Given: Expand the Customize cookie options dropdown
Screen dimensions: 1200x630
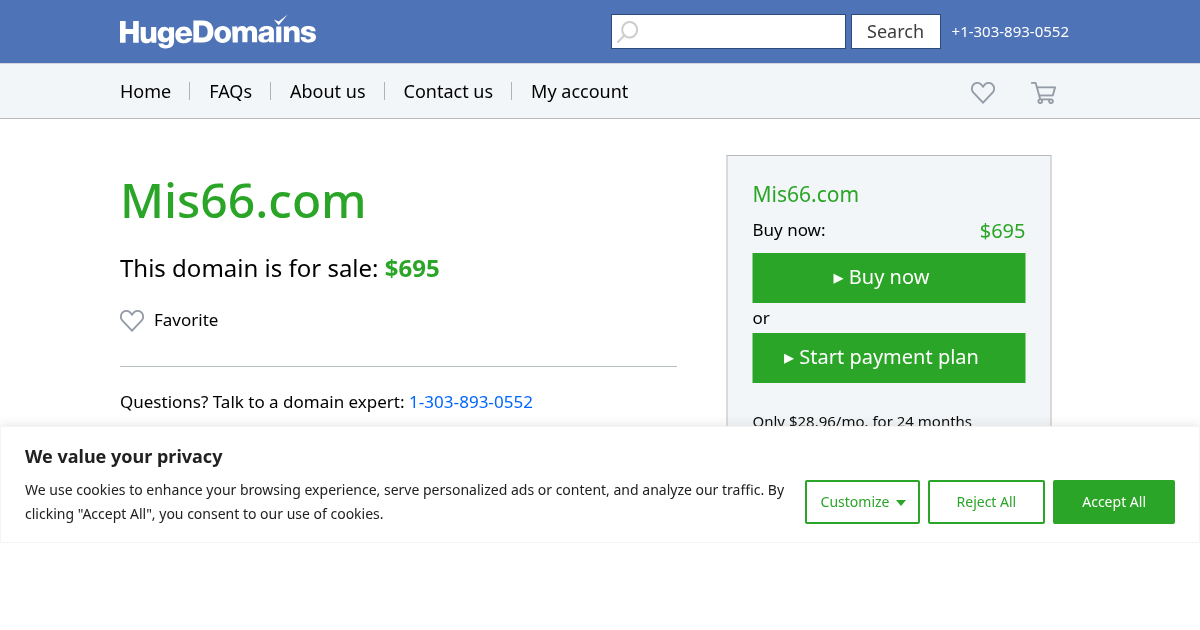Looking at the screenshot, I should (862, 502).
